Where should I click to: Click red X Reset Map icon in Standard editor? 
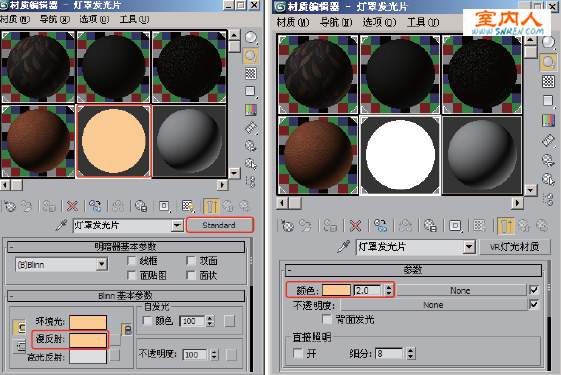(x=73, y=206)
